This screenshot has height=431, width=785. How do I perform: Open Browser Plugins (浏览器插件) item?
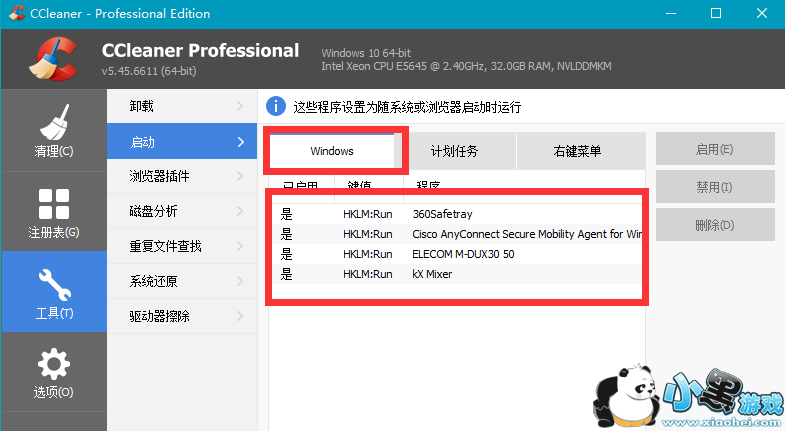[x=182, y=176]
